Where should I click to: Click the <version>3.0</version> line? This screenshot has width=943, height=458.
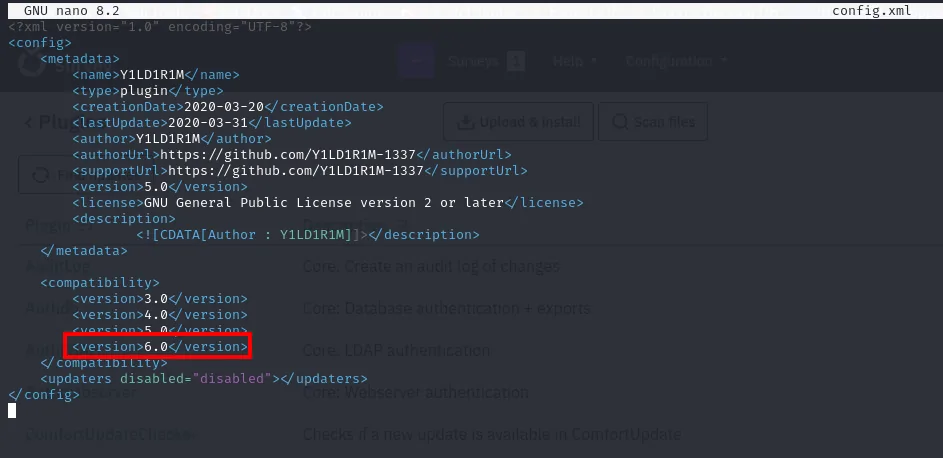tap(160, 299)
